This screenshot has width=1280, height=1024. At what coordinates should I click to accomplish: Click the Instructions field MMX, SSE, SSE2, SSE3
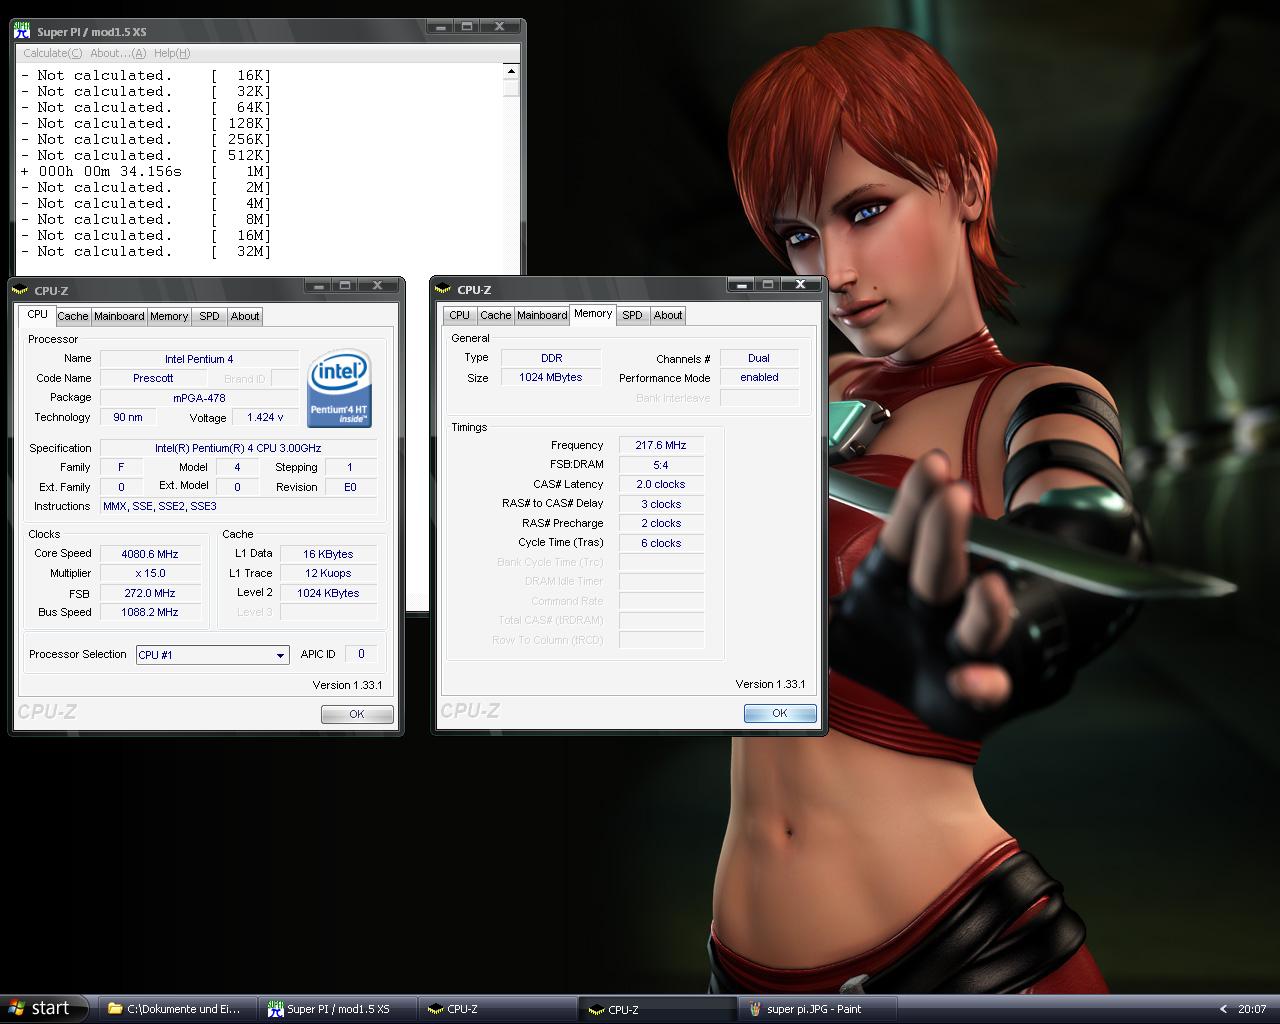pyautogui.click(x=238, y=506)
